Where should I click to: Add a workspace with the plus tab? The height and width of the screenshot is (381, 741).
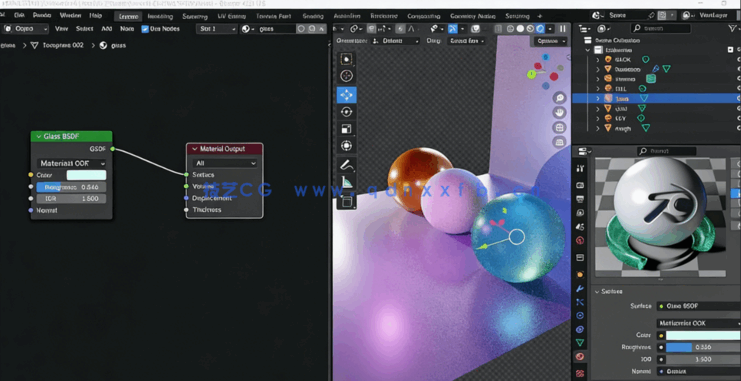pos(540,16)
